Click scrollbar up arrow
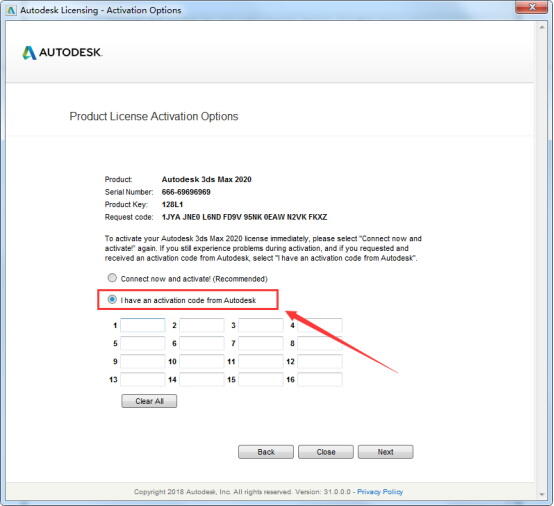554x506 pixels. pyautogui.click(x=542, y=27)
